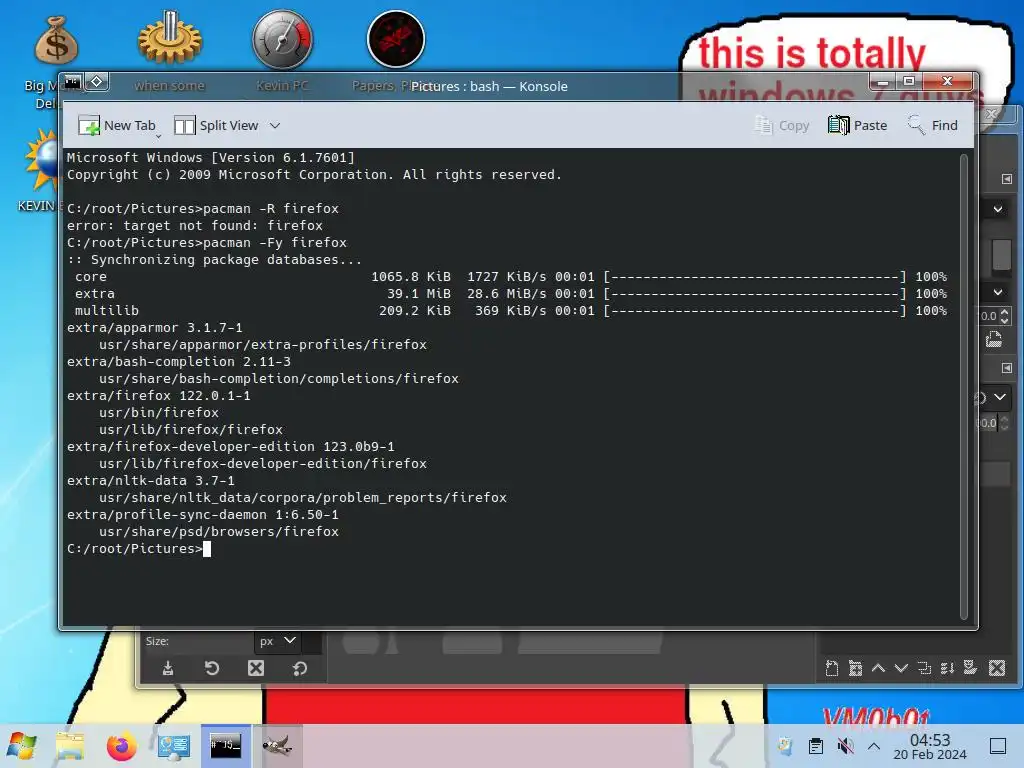Click 'extra/profile-sync-daemon 1:6.50-1' line
The height and width of the screenshot is (768, 1024).
tap(202, 514)
